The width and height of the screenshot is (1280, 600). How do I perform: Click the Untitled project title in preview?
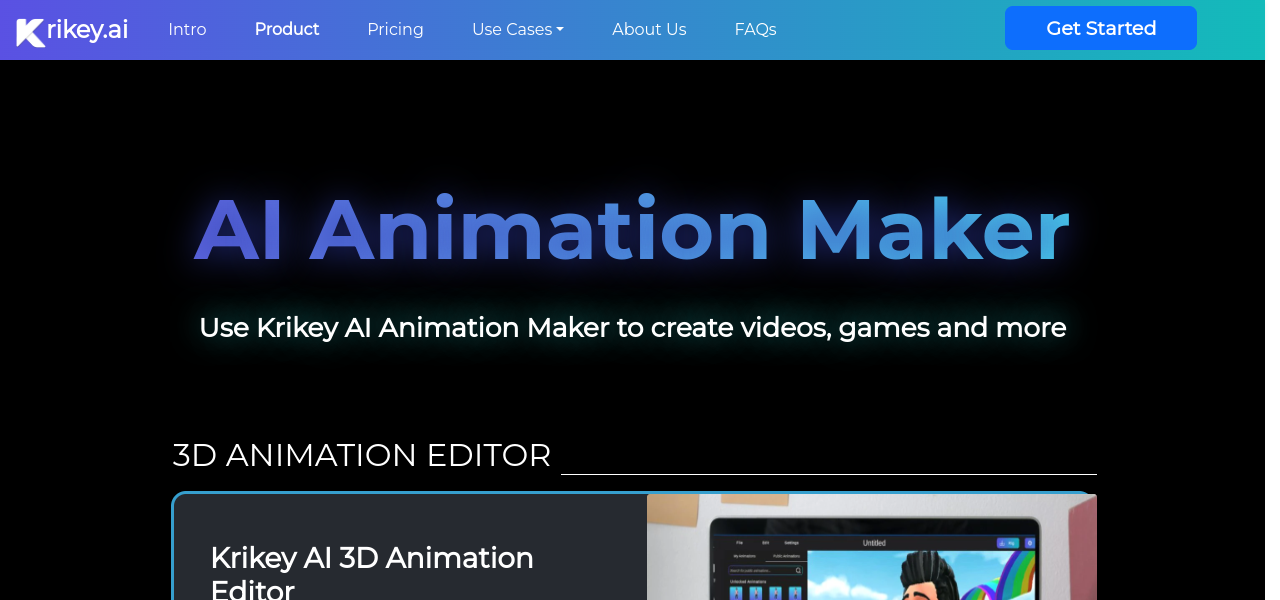pos(874,543)
